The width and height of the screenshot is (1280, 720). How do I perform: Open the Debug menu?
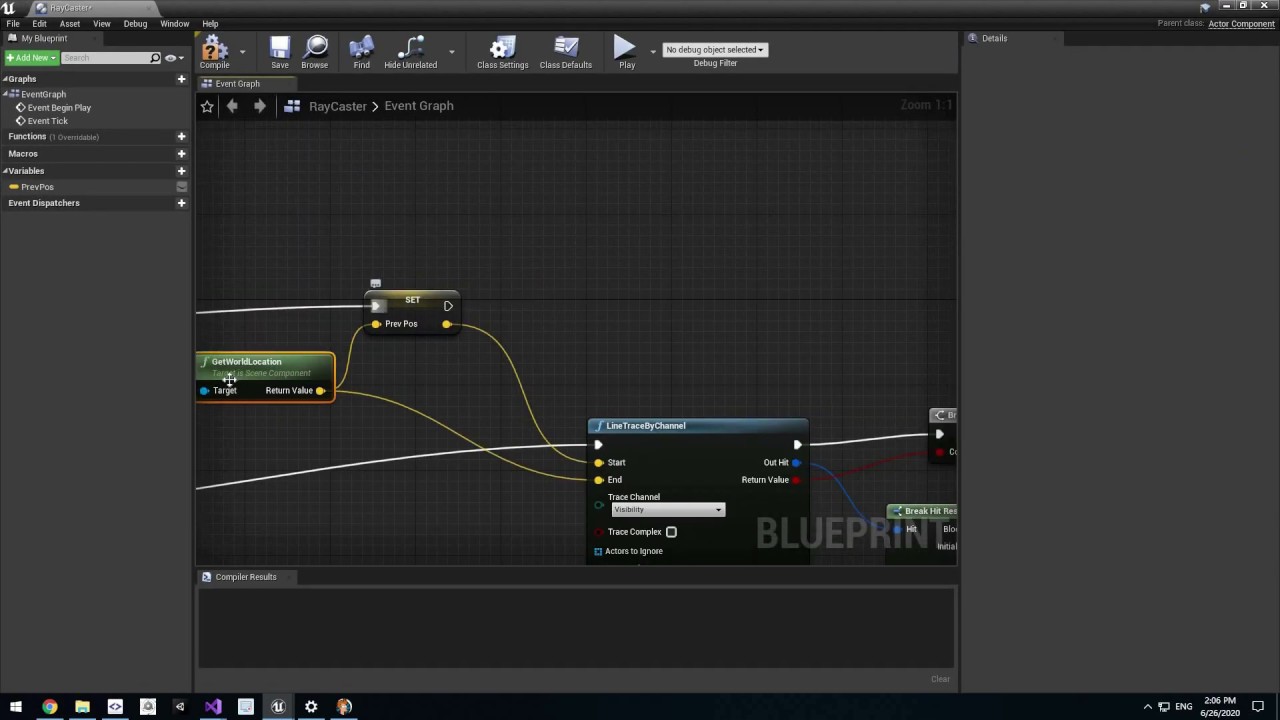click(135, 23)
